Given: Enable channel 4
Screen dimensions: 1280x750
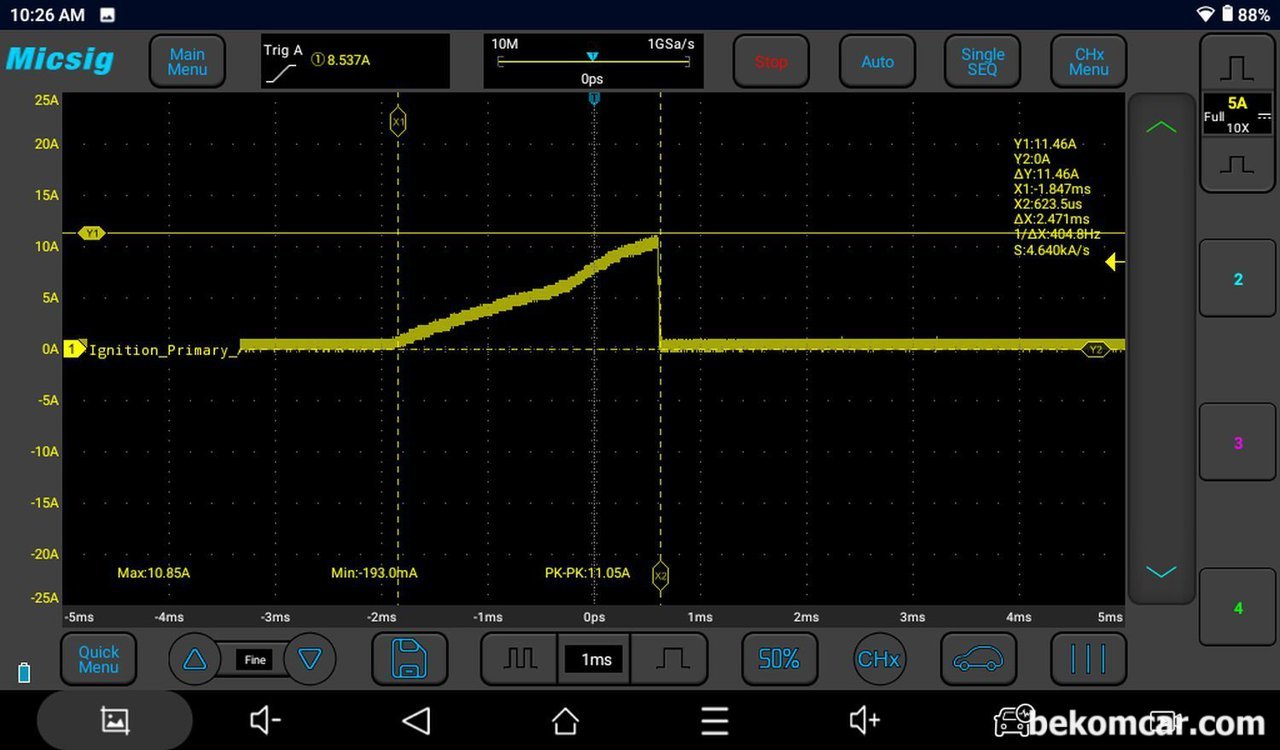Looking at the screenshot, I should click(1237, 608).
